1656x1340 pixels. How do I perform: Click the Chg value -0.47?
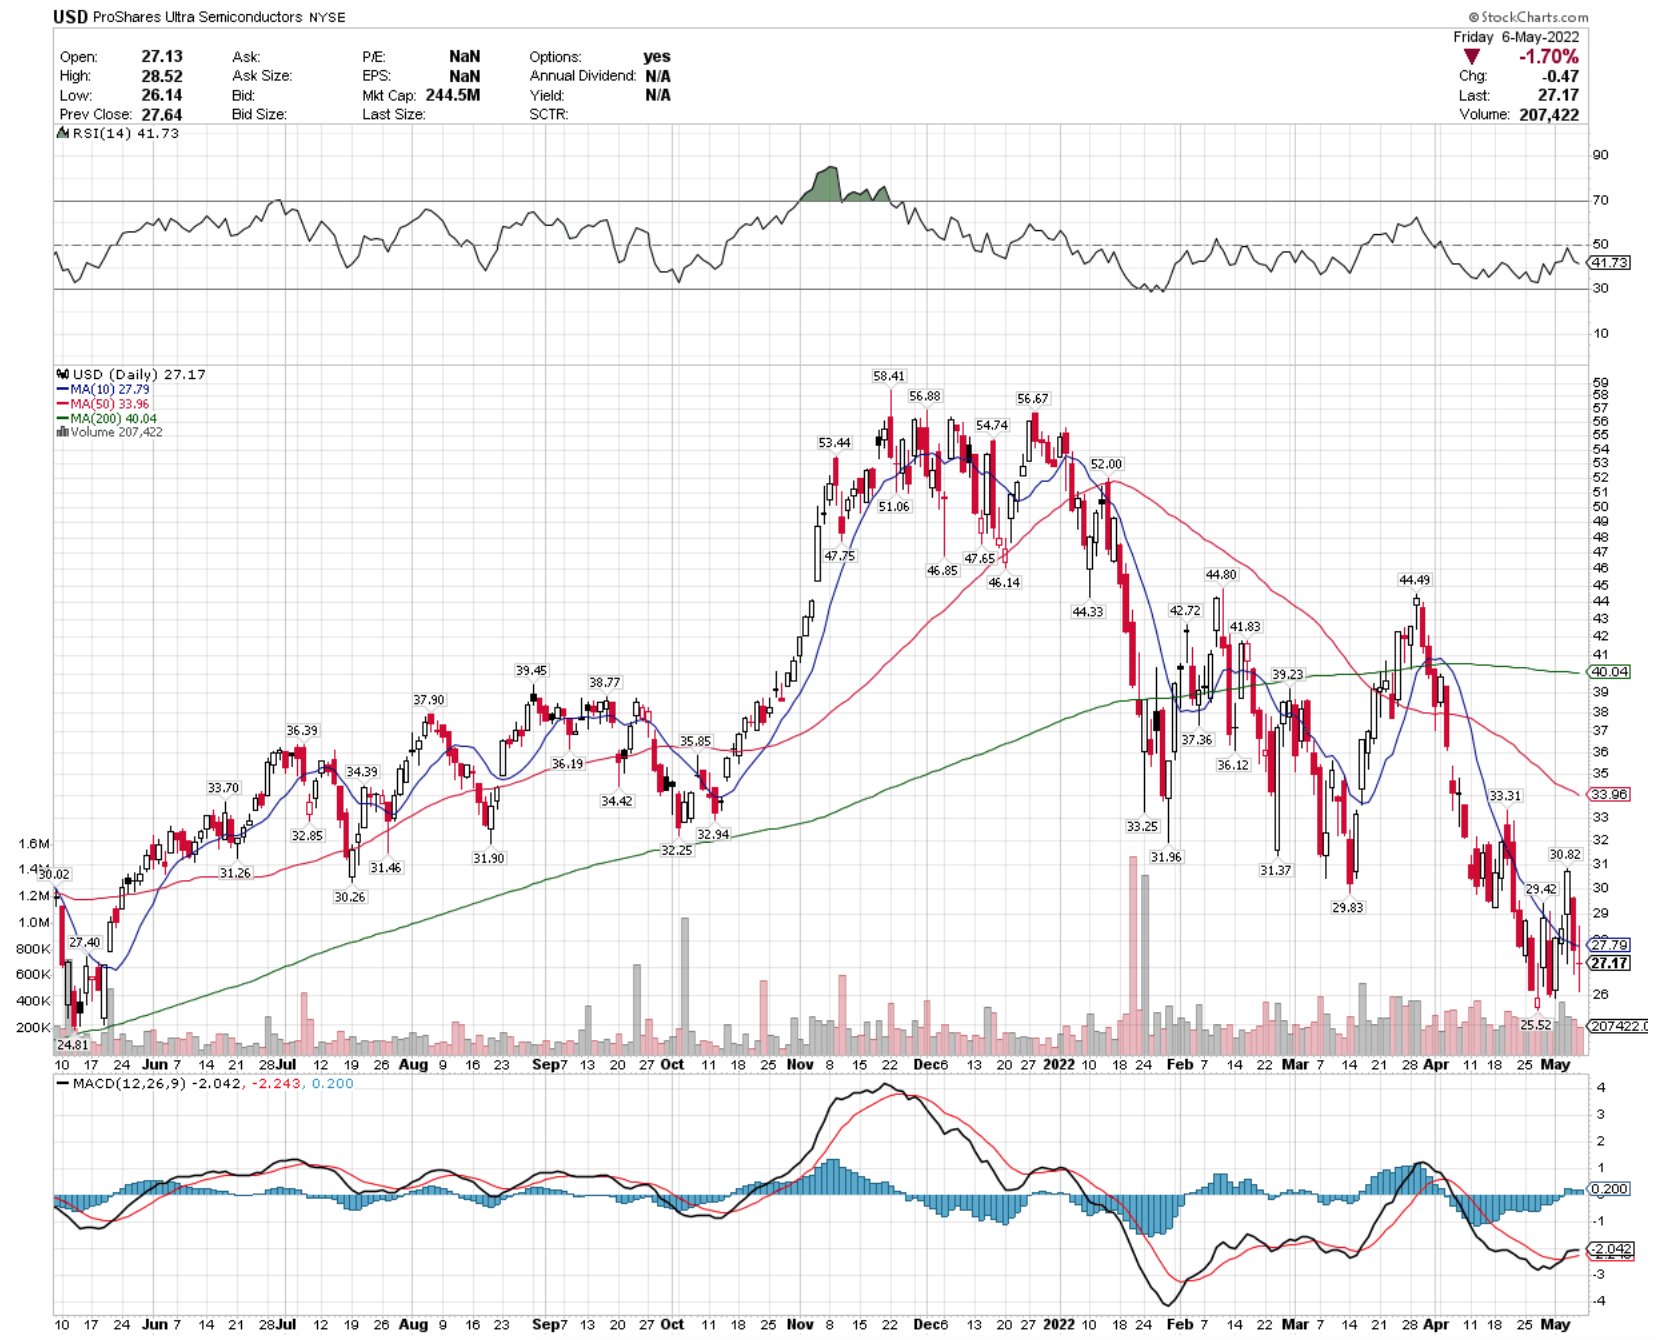point(1560,76)
